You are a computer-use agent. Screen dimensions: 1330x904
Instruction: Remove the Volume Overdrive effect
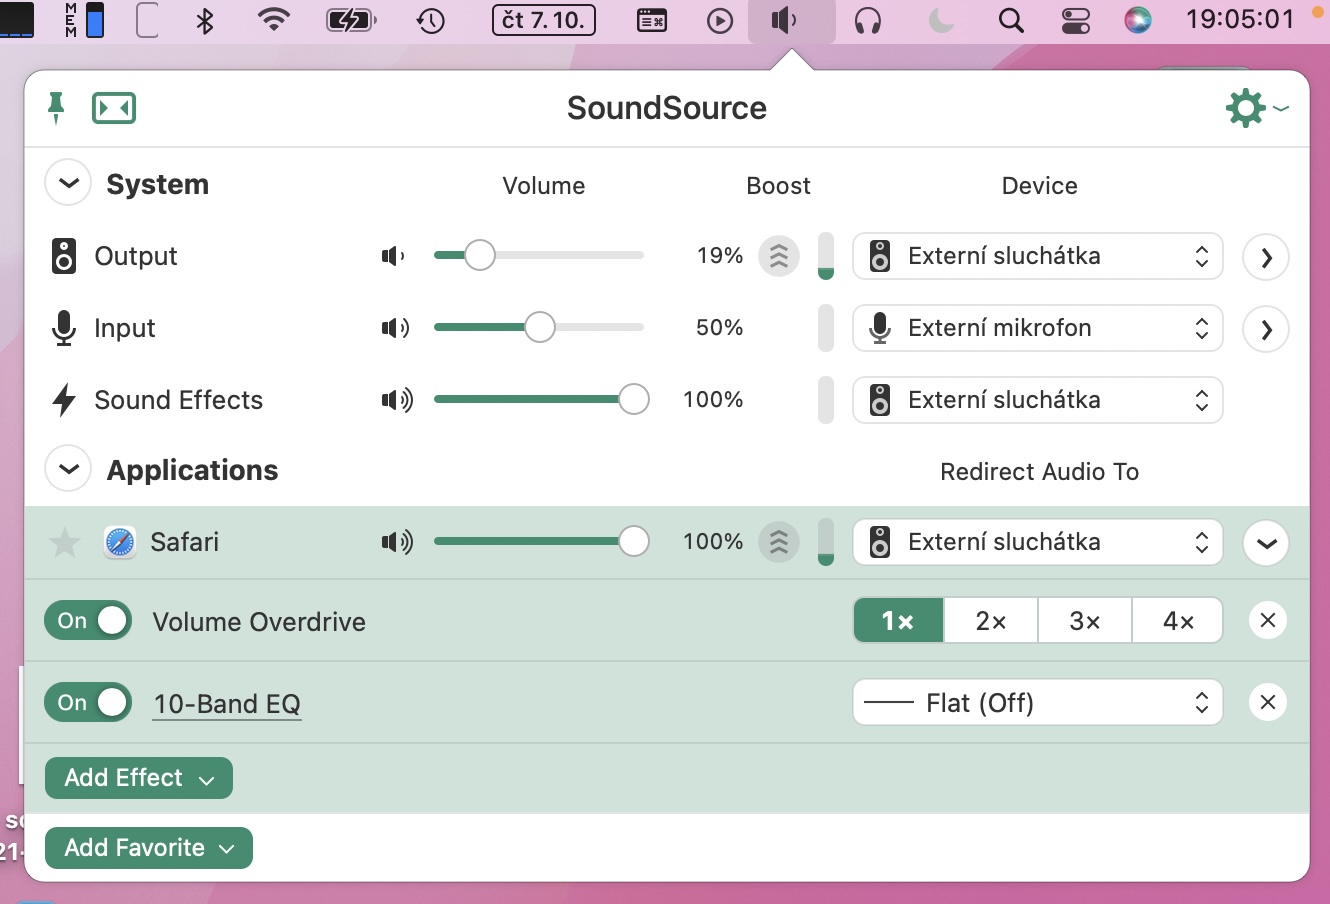1267,620
